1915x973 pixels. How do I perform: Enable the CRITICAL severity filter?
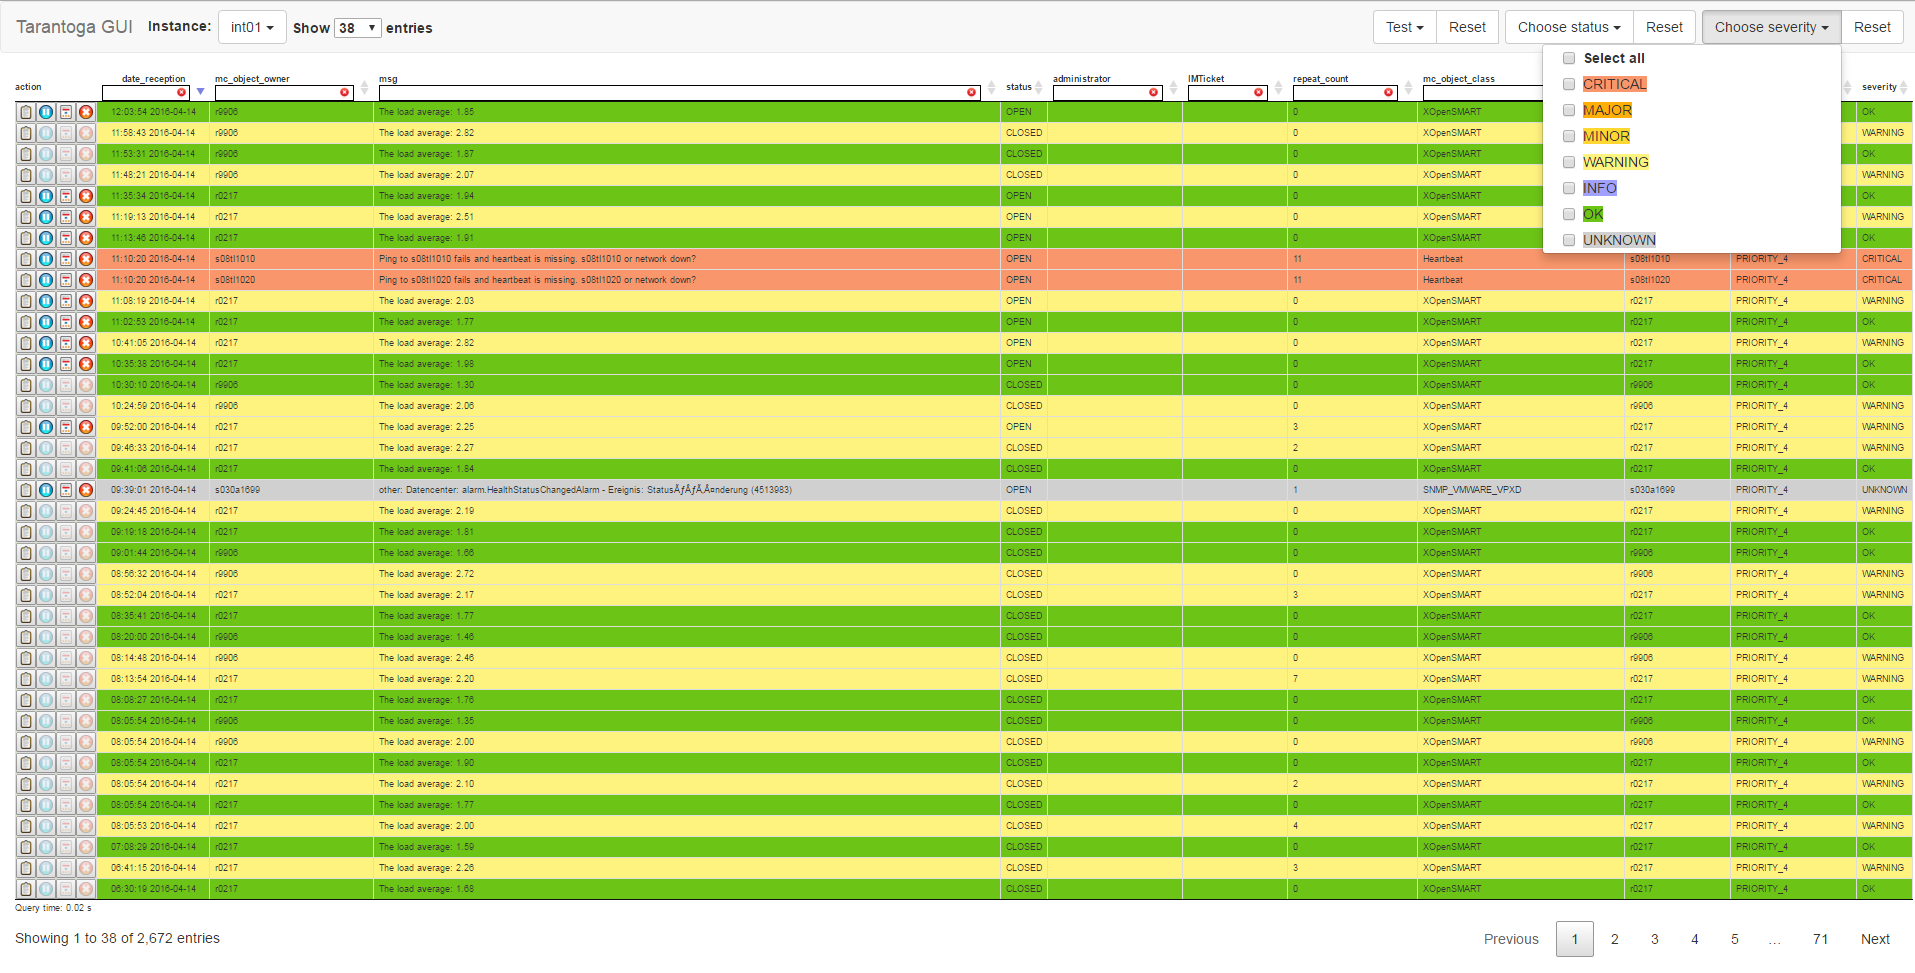click(1568, 84)
